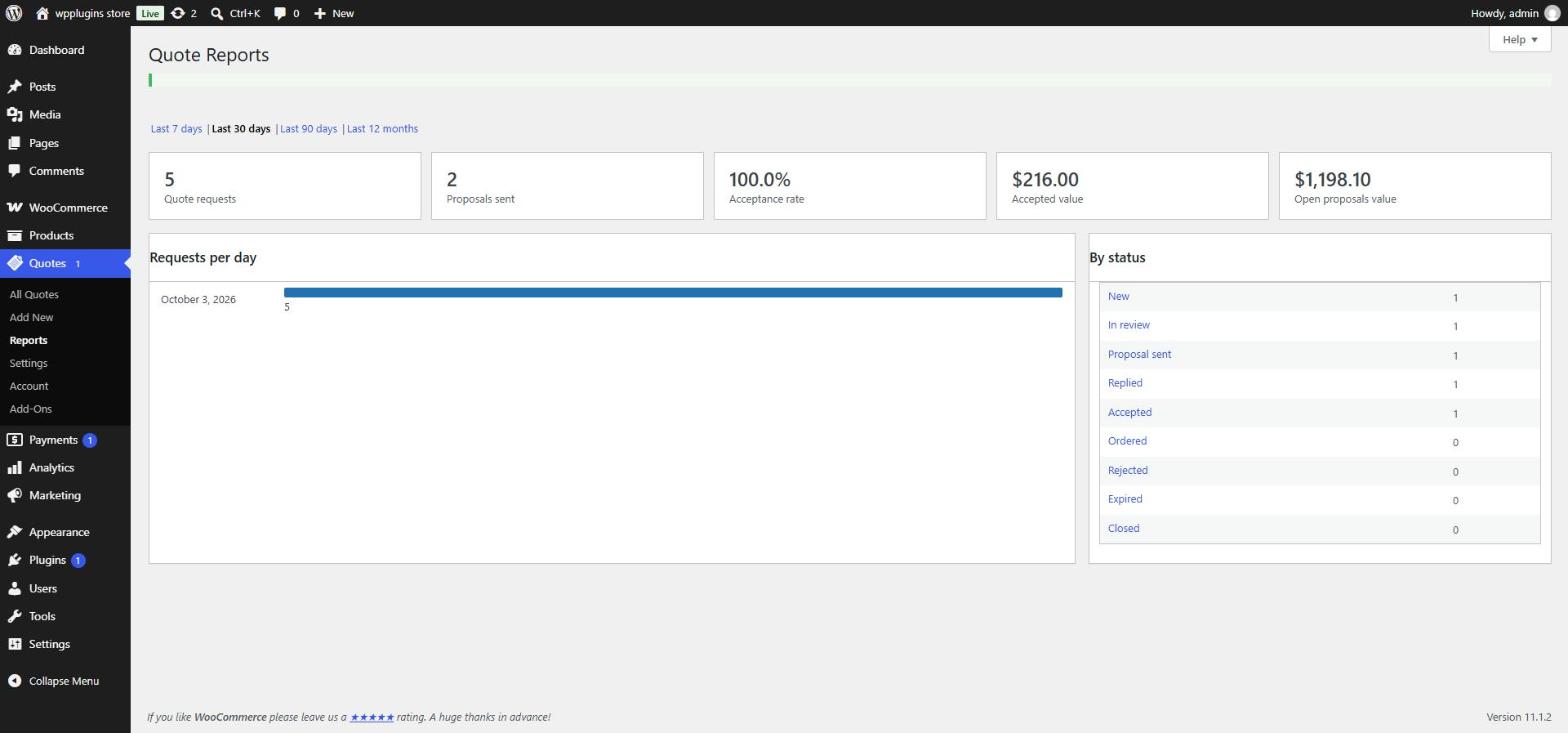Click the updates icon showing 2
Screen dimensions: 1568x733
point(178,13)
